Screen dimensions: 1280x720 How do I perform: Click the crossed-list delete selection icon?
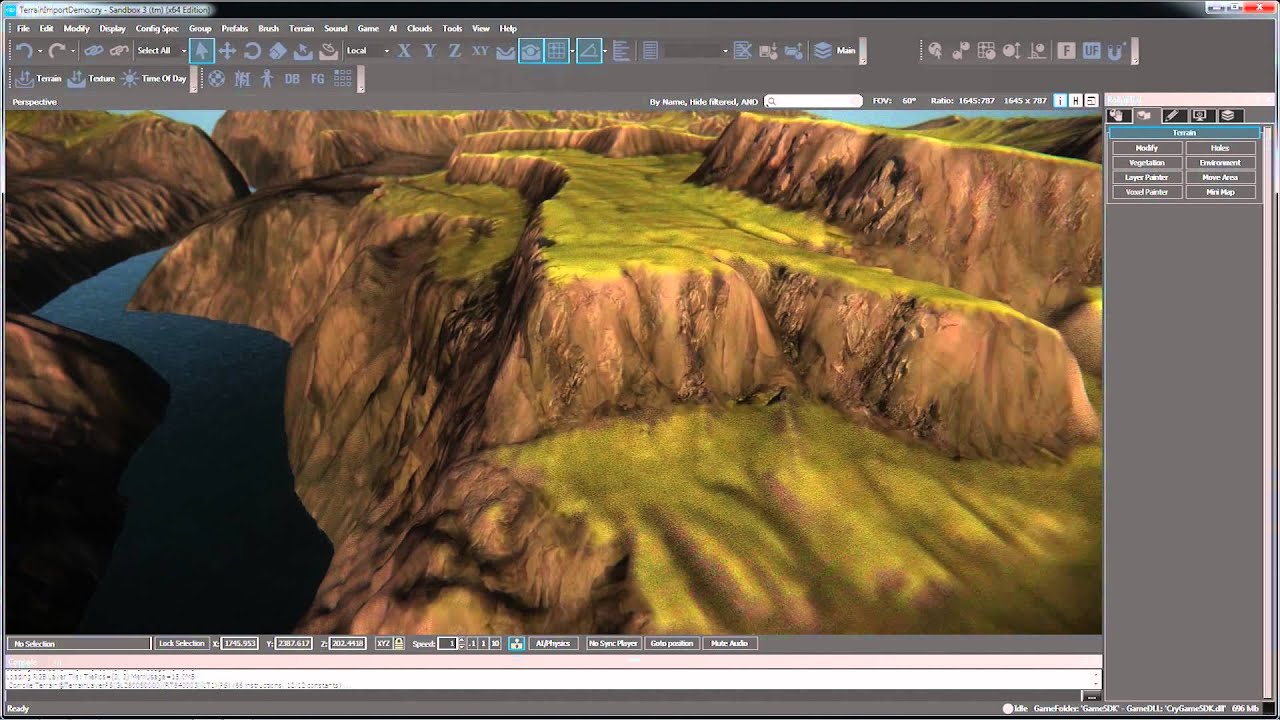pyautogui.click(x=742, y=50)
